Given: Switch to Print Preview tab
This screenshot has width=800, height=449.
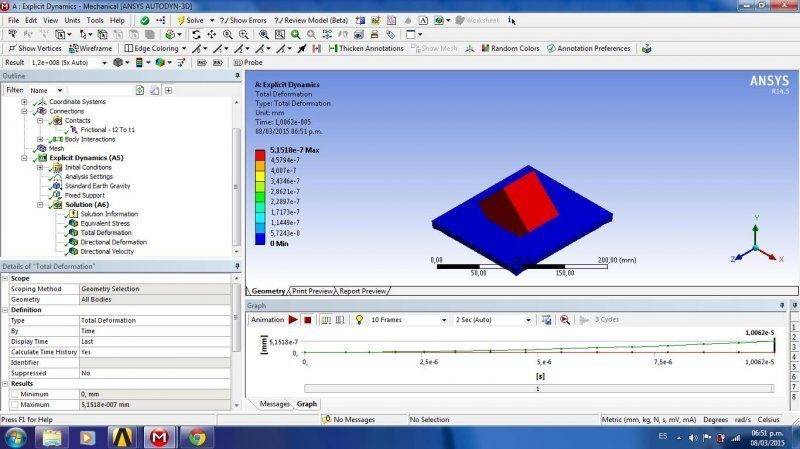Looking at the screenshot, I should pos(312,291).
